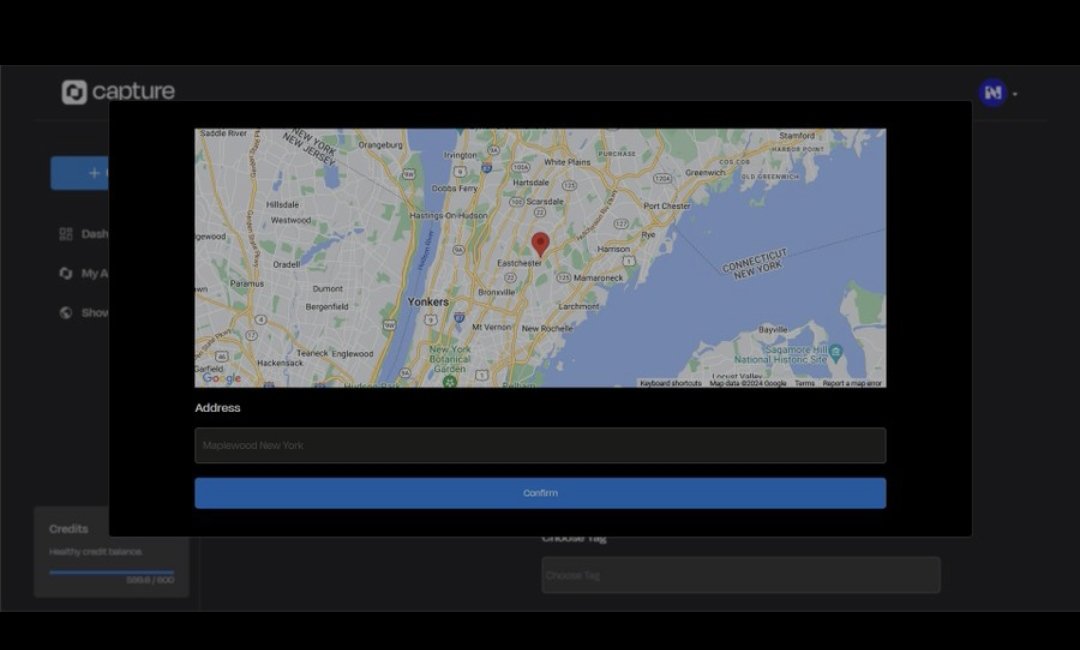Click the Credits heading in the sidebar card
1080x650 pixels.
coord(69,529)
